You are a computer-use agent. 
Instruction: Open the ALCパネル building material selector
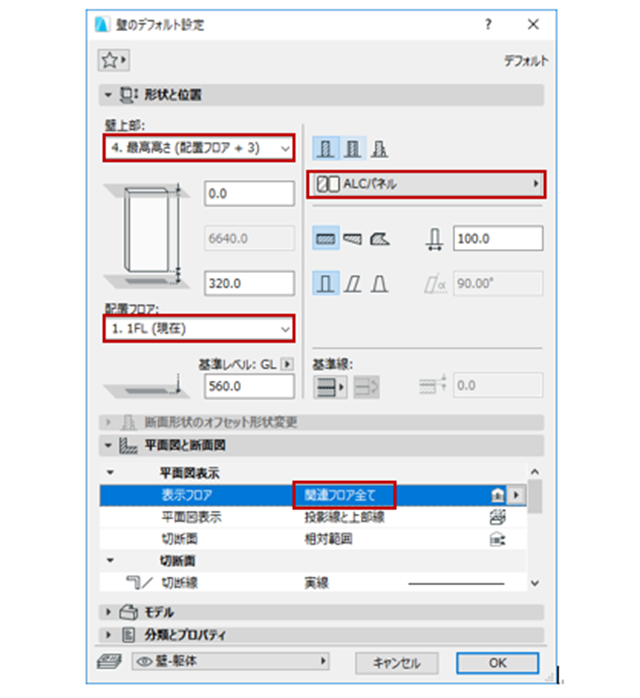pyautogui.click(x=426, y=184)
